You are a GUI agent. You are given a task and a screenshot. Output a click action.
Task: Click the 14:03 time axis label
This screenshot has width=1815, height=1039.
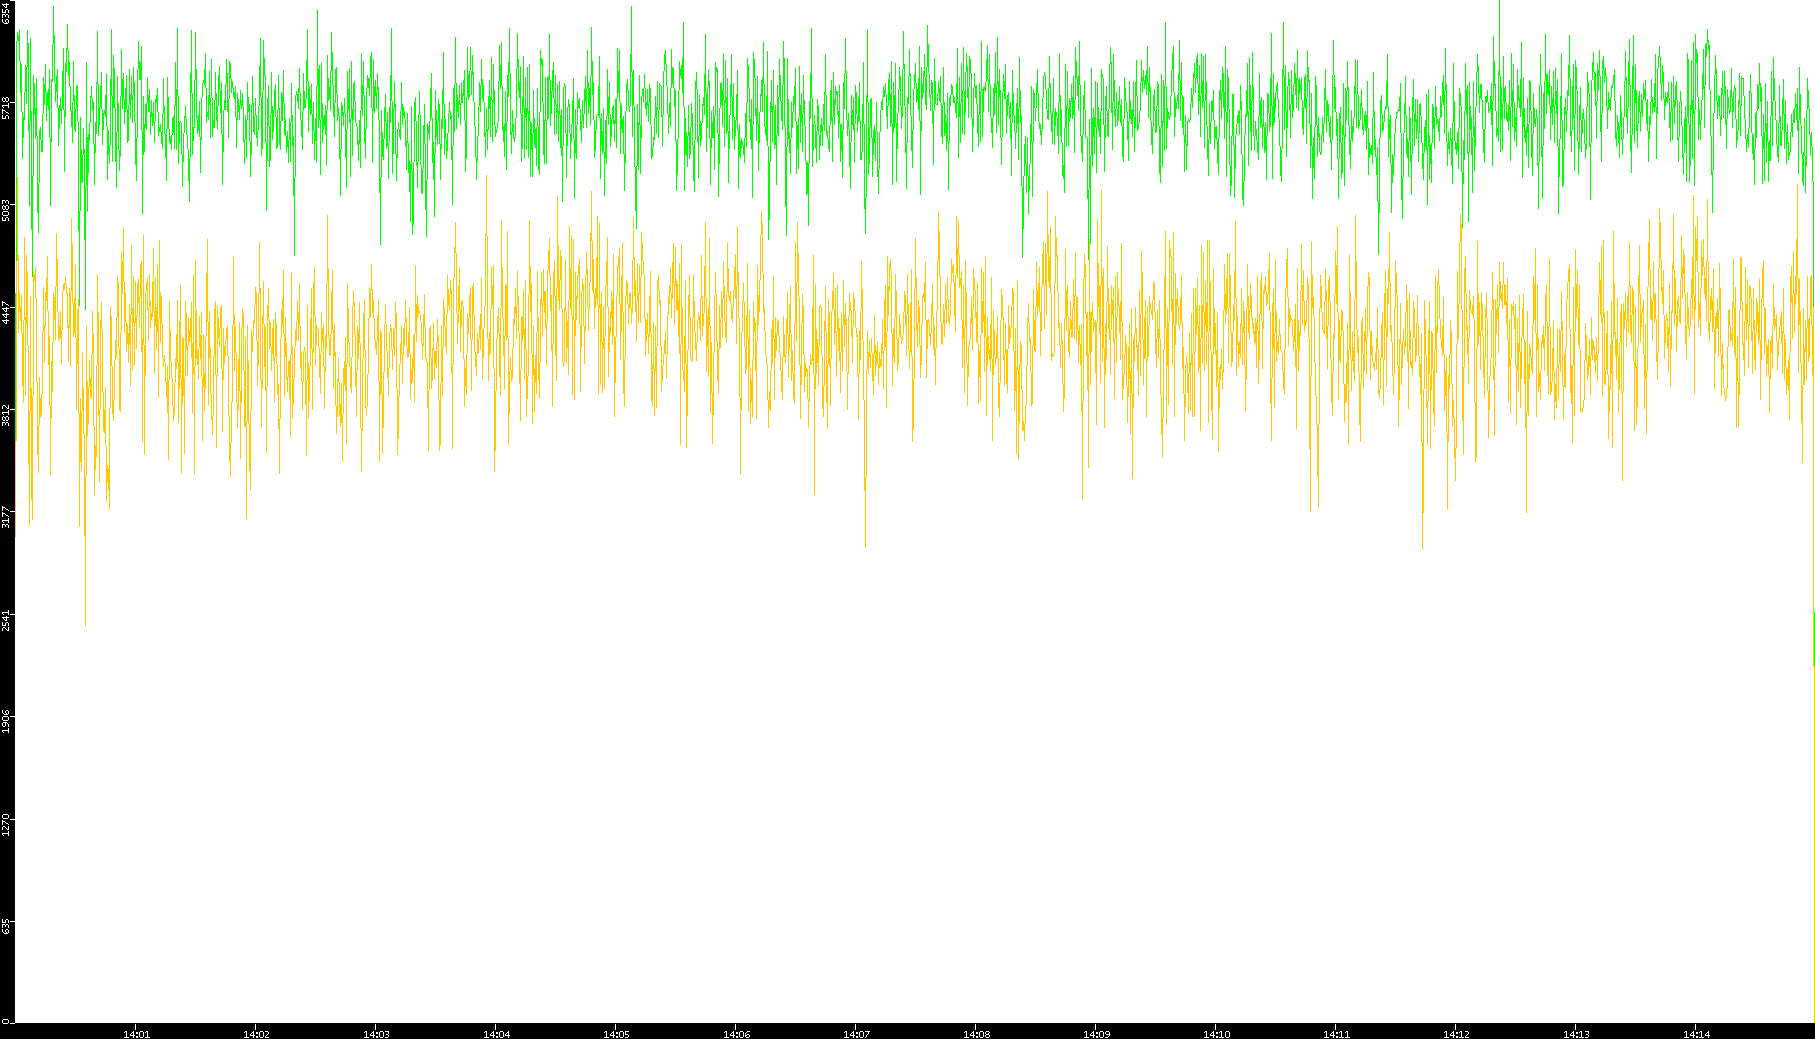[376, 1034]
